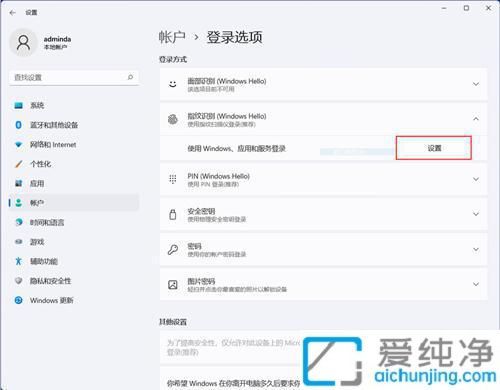This screenshot has height=390, width=500.
Task: Expand the PIN (Windows Hello) chevron
Action: [476, 179]
